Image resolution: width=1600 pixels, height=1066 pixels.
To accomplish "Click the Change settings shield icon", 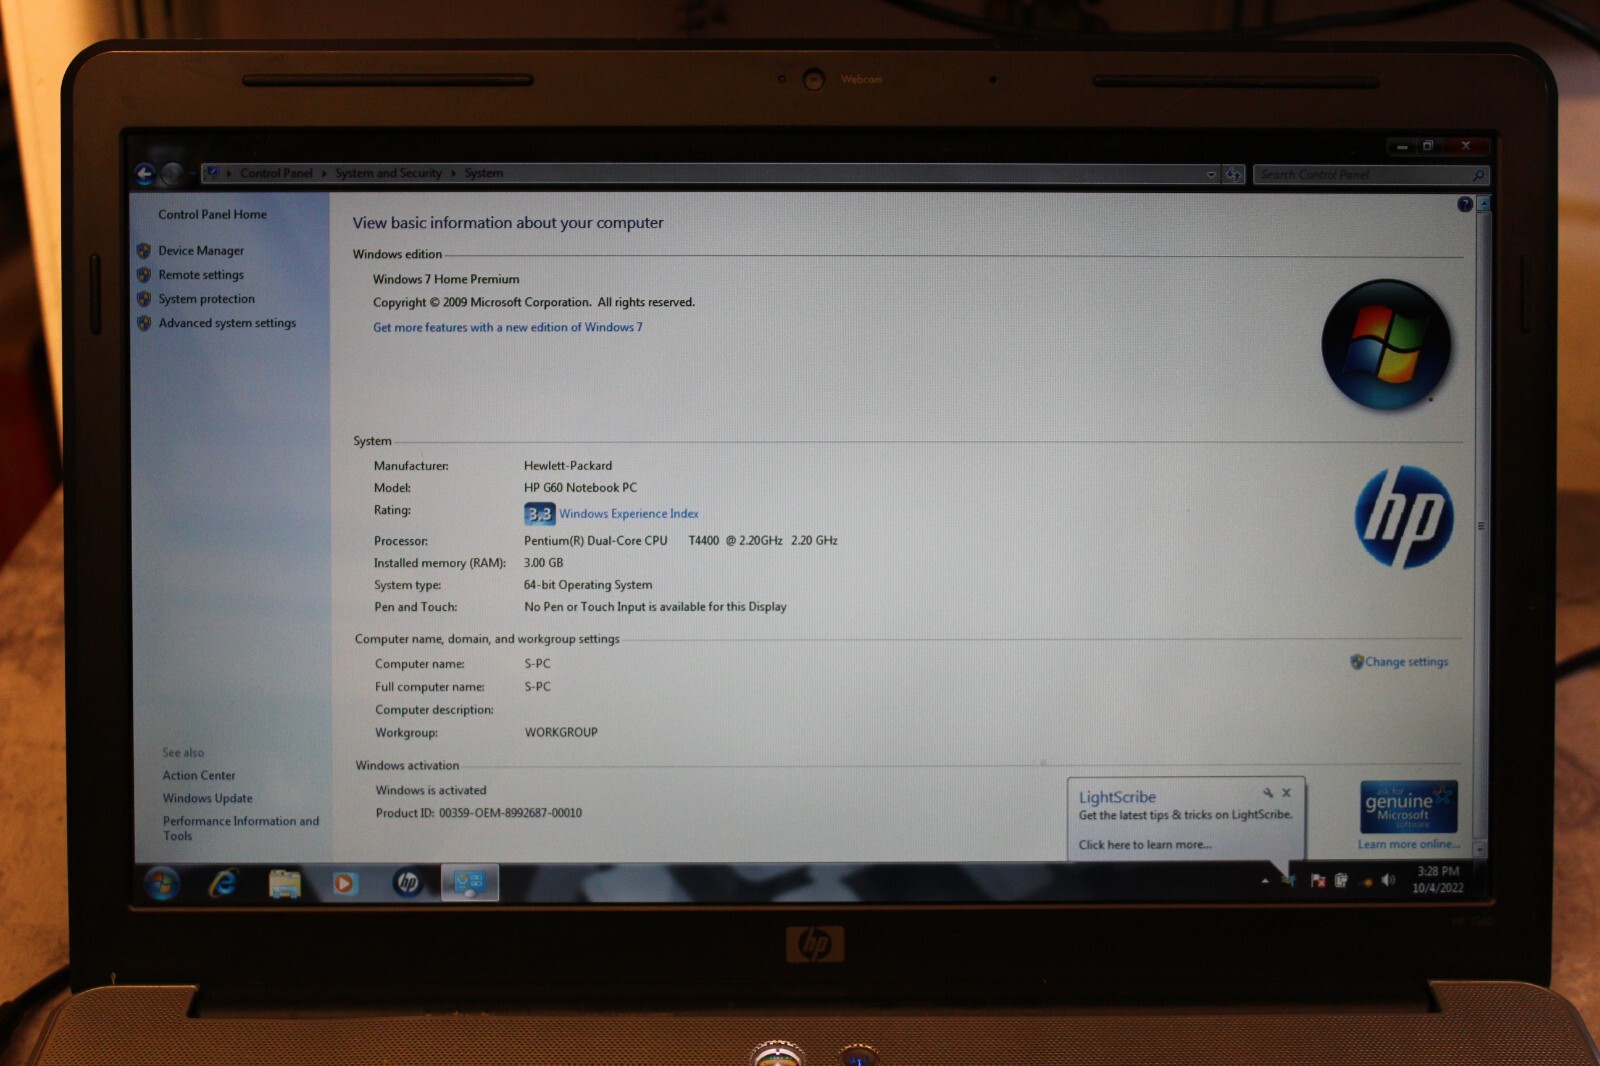I will click(1357, 662).
